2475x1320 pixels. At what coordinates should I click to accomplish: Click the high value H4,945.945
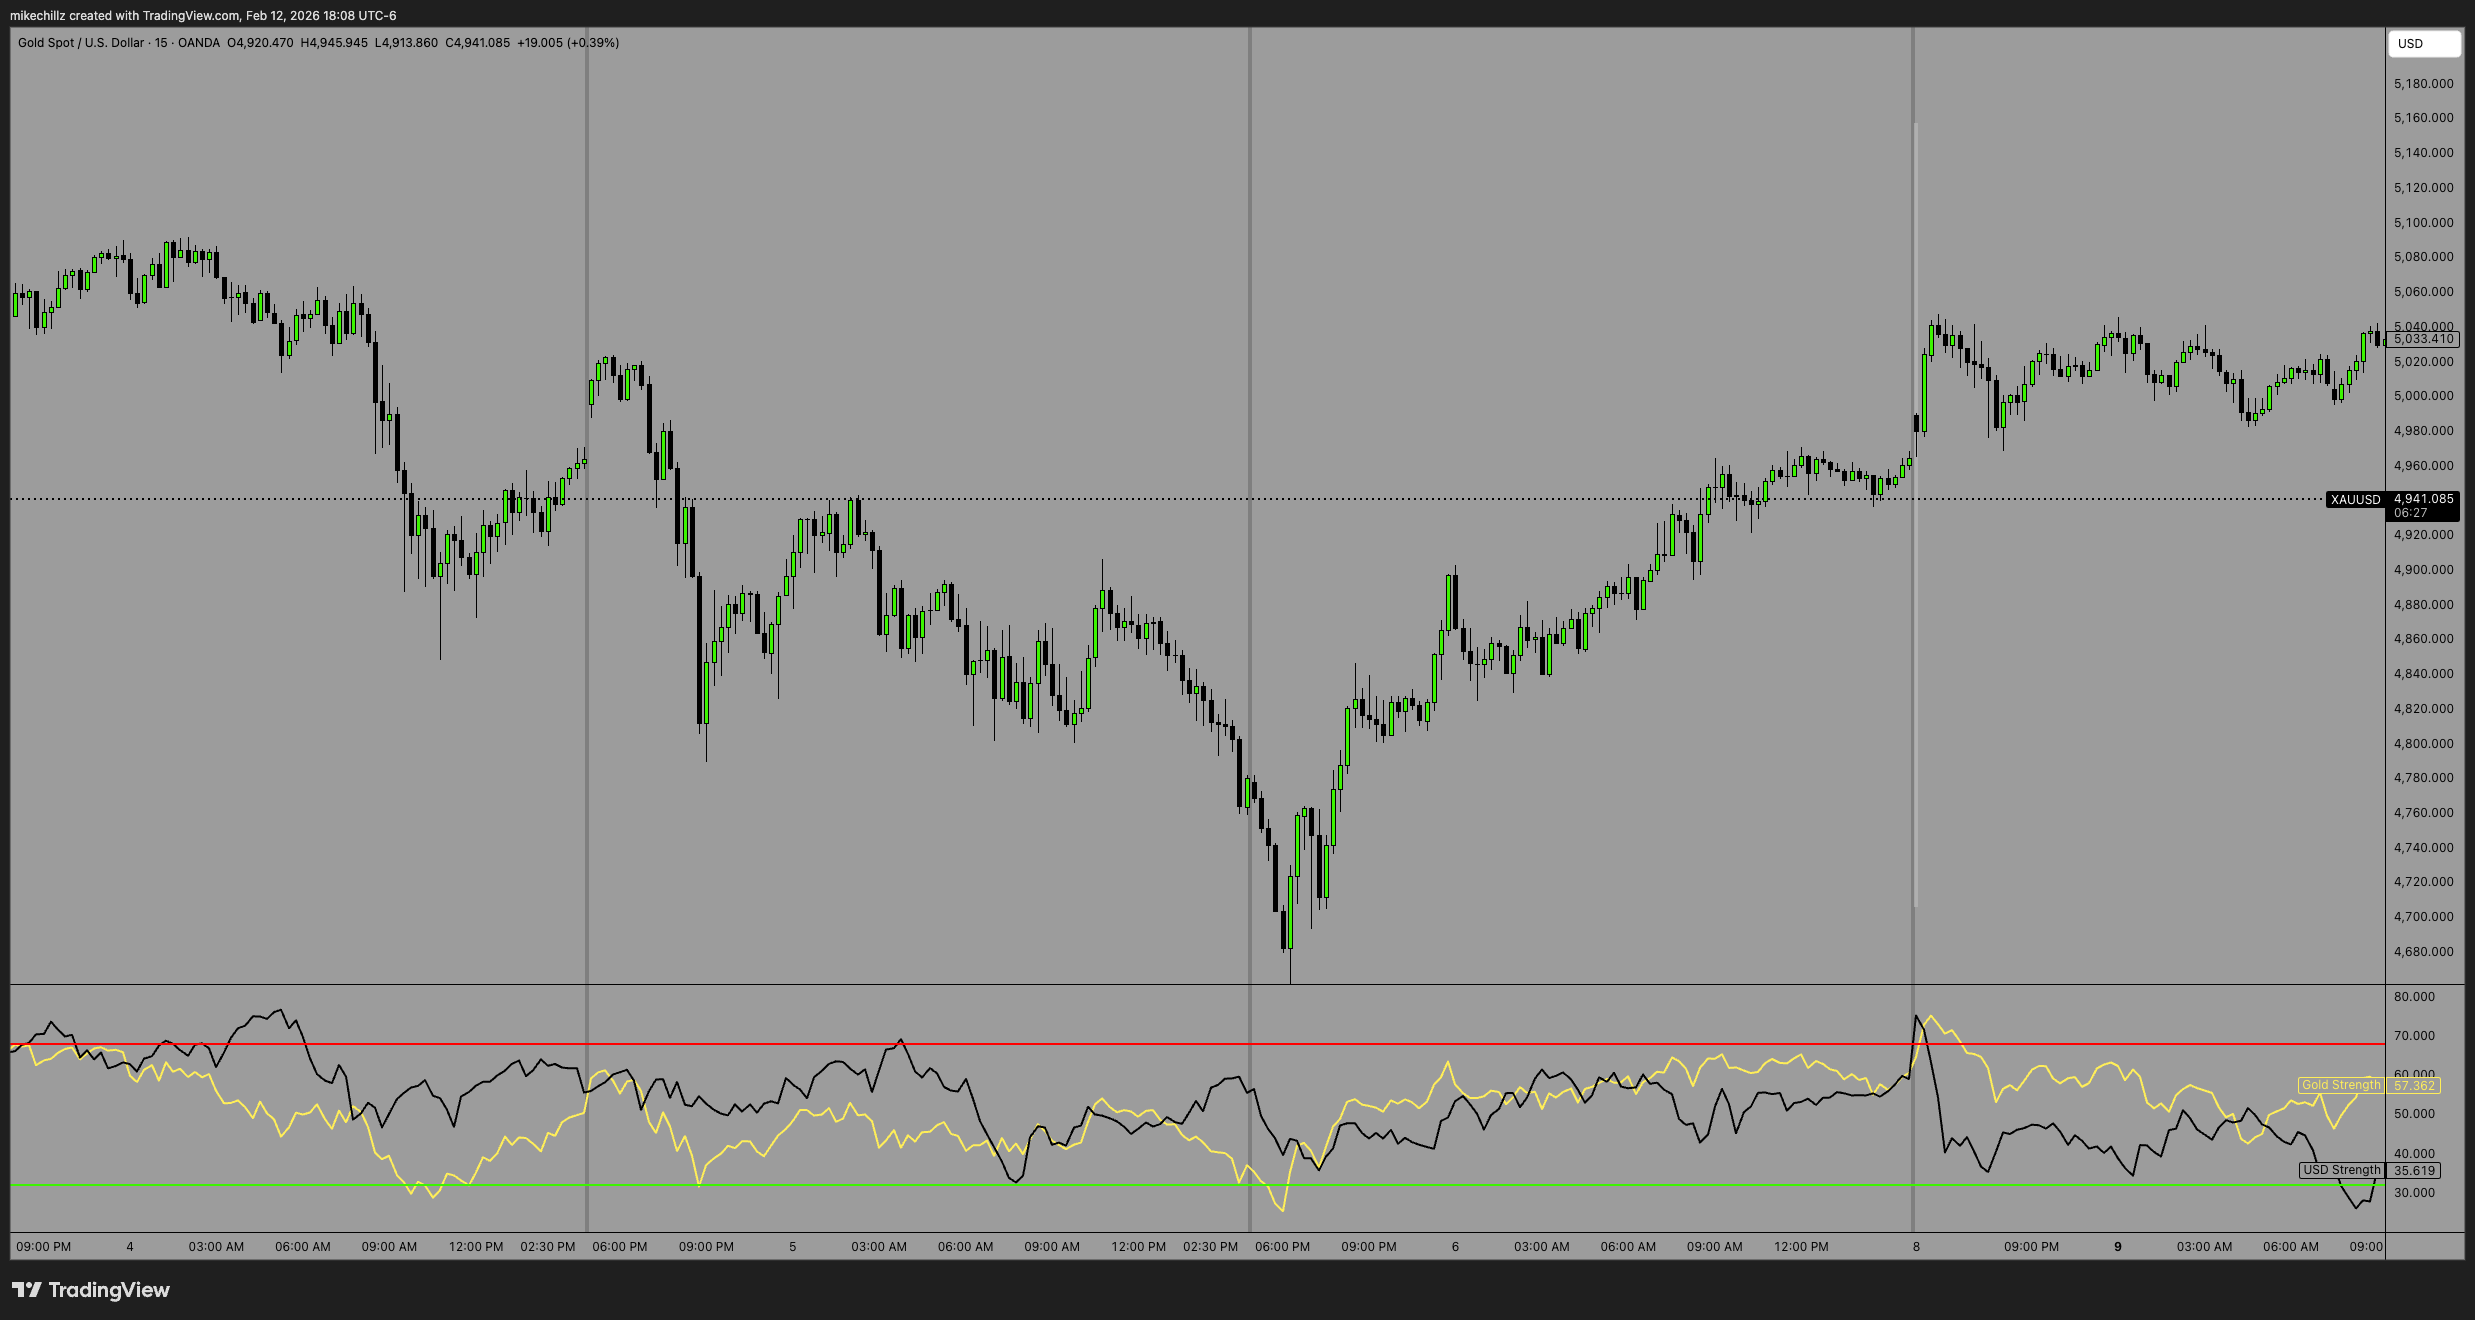click(334, 43)
